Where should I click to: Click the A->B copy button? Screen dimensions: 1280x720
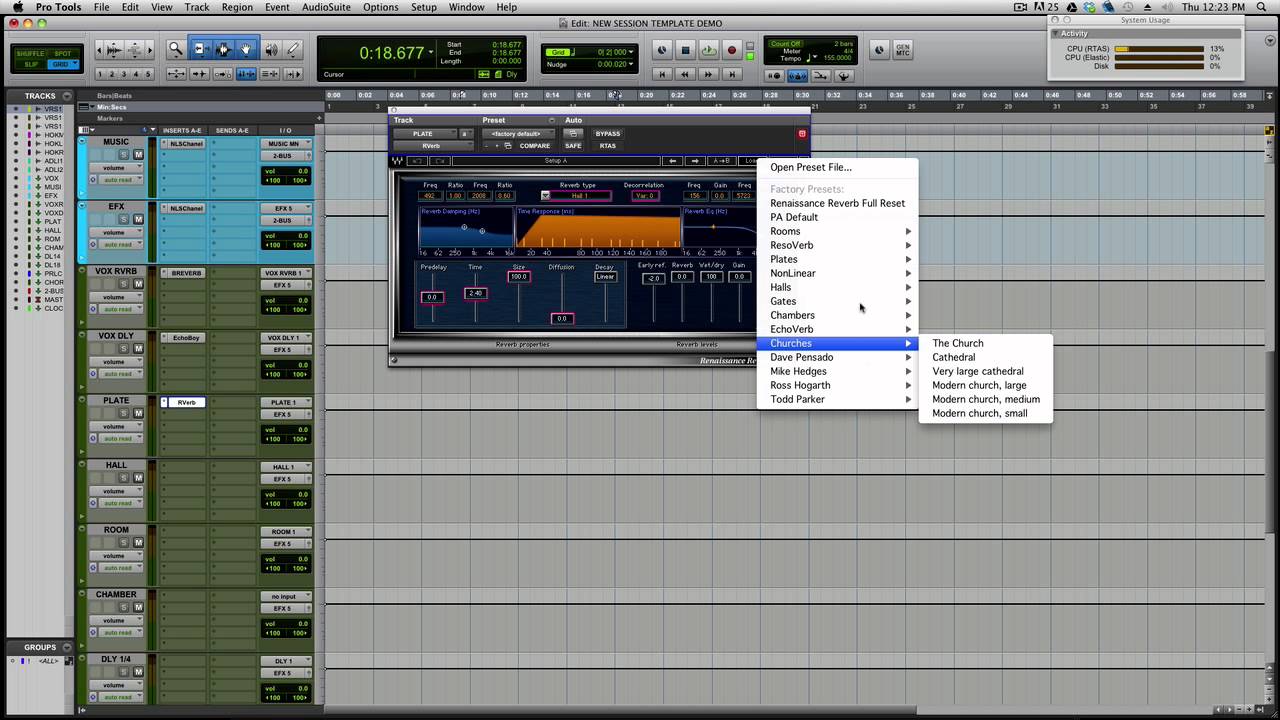[x=721, y=161]
